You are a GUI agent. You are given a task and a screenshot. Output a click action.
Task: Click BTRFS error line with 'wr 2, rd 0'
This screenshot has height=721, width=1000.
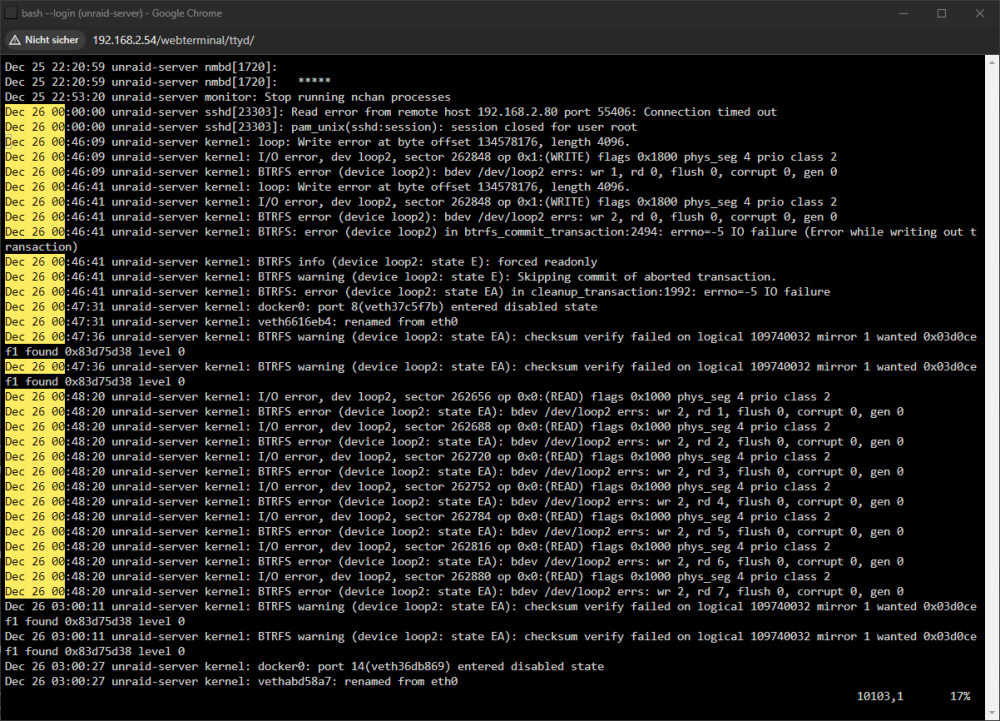coord(421,217)
